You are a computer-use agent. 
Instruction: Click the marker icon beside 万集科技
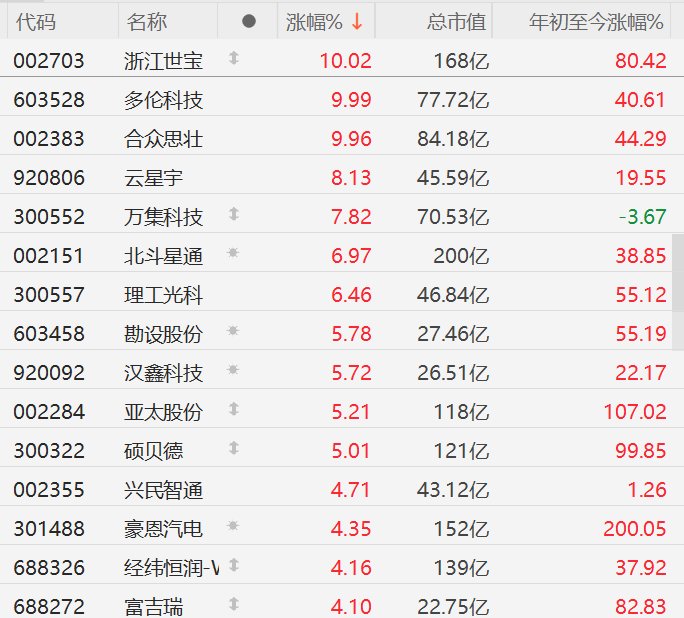(x=234, y=214)
